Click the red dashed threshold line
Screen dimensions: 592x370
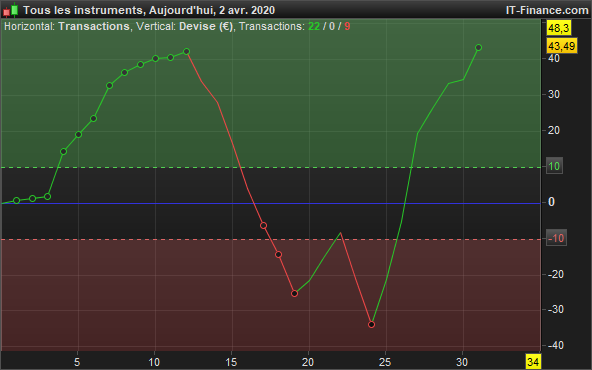[270, 239]
